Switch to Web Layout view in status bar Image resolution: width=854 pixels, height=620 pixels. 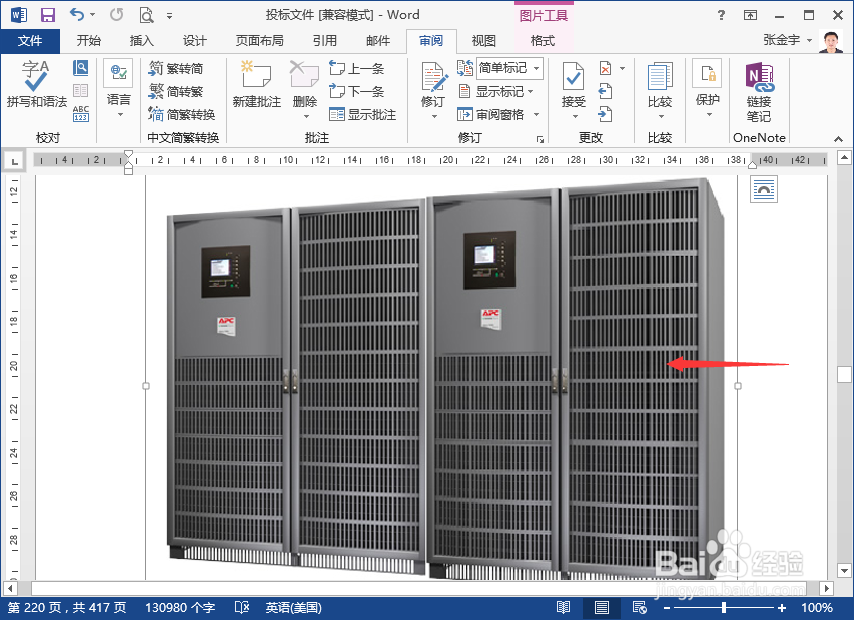(x=639, y=607)
